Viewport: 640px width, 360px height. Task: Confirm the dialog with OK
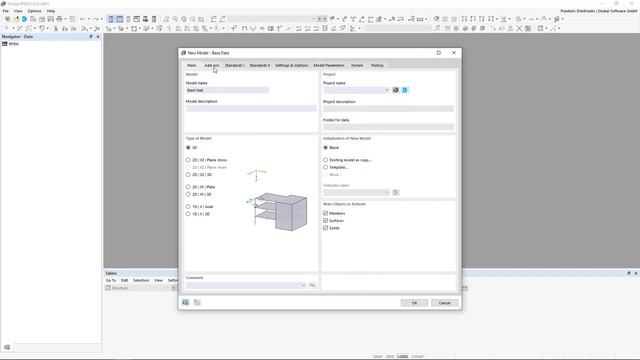[x=414, y=303]
